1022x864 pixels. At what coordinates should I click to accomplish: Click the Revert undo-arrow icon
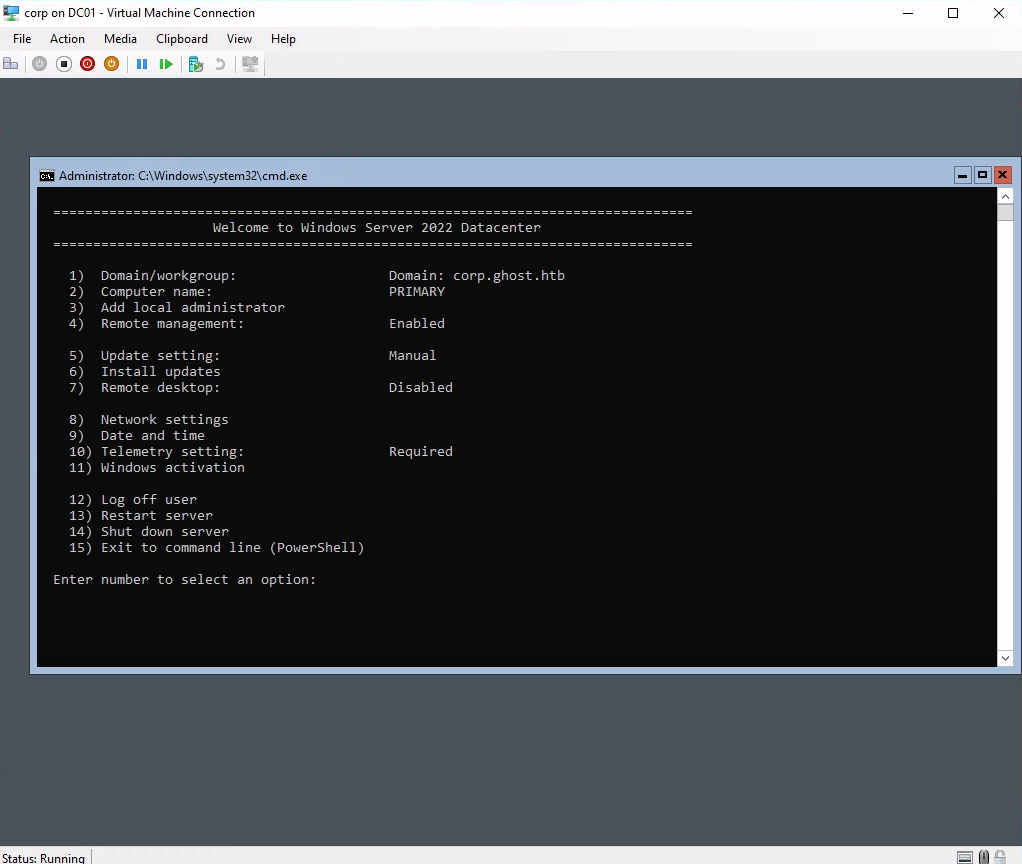coord(220,64)
